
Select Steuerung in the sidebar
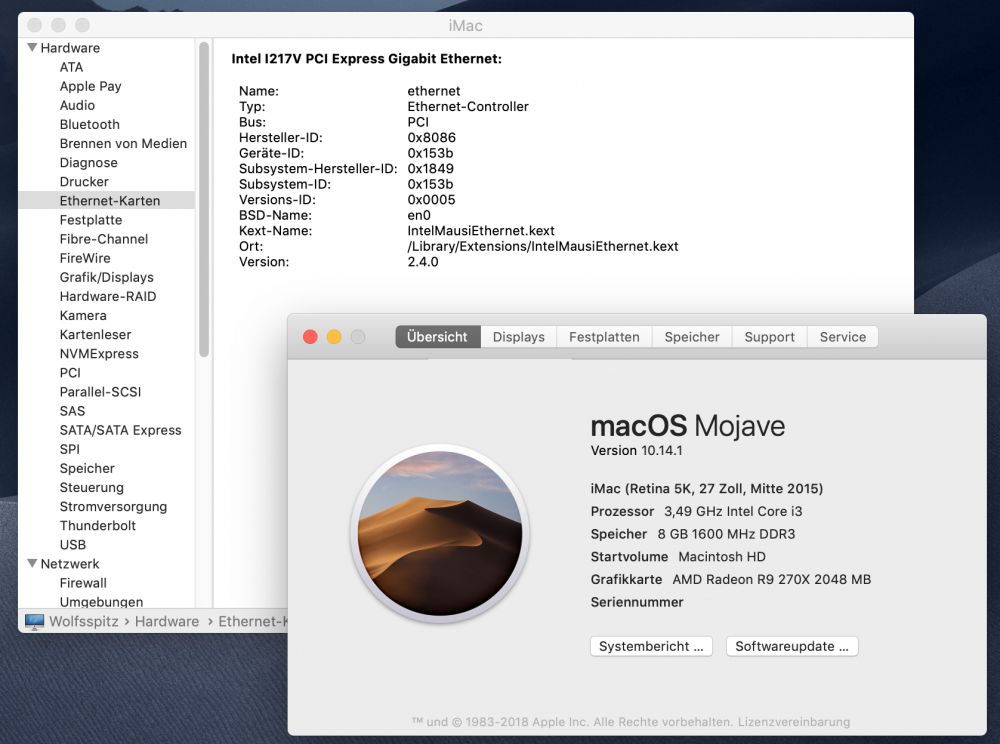click(92, 488)
